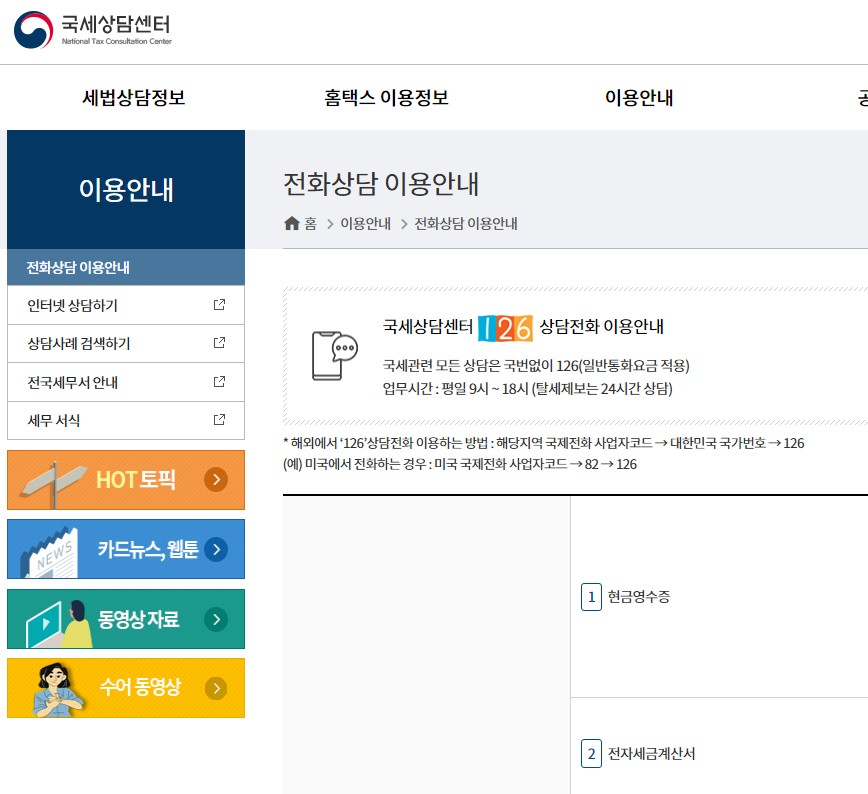Select item 1 현금영수증
Screen dimensions: 868x794
626,597
